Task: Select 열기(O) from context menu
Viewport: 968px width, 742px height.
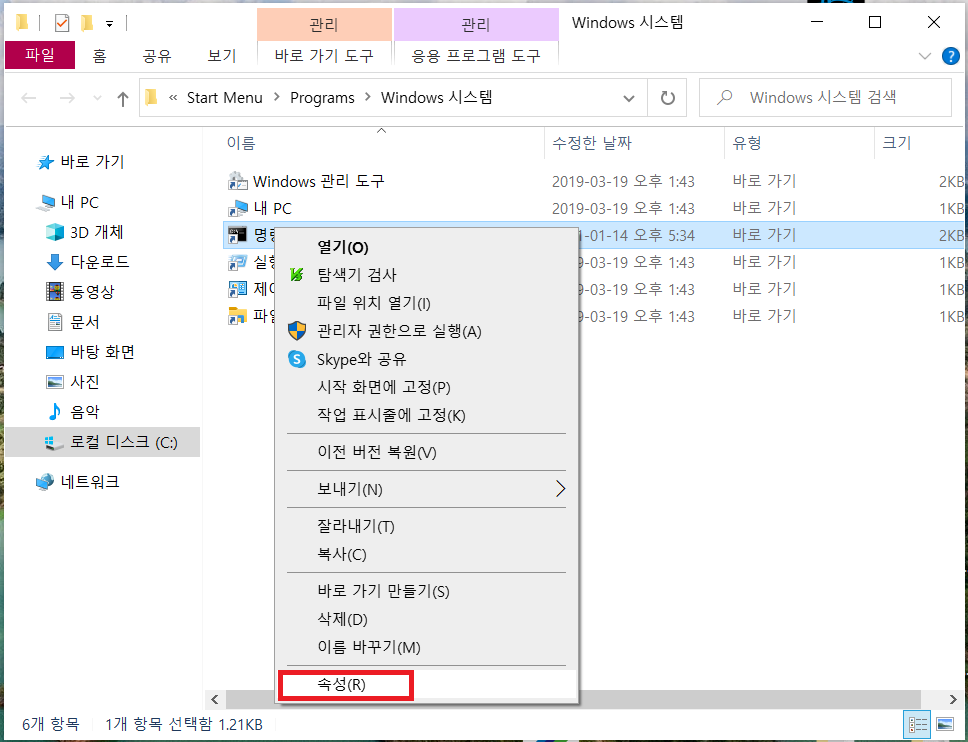Action: click(427, 248)
